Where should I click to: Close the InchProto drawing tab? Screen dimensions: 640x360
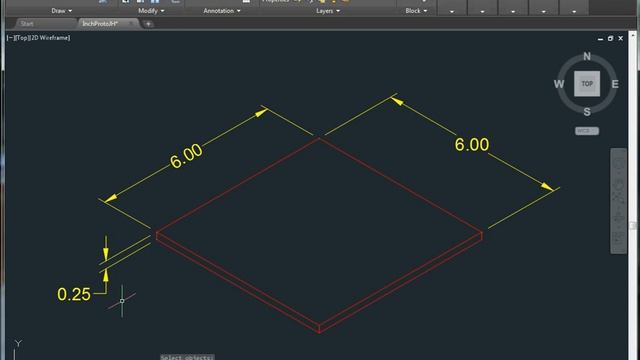point(131,24)
